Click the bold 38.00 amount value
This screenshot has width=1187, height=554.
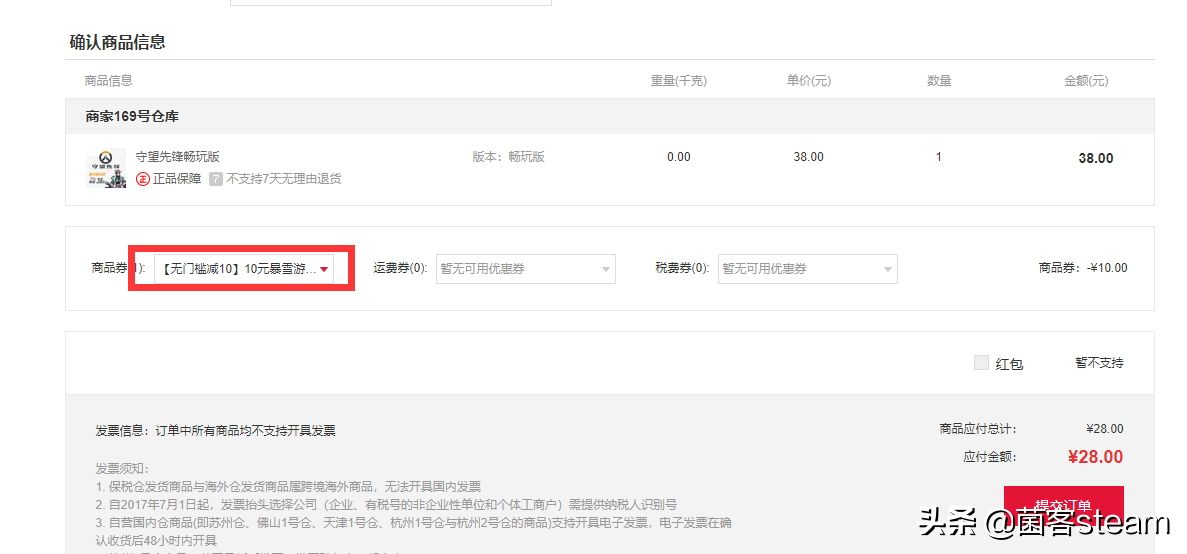(x=1095, y=158)
